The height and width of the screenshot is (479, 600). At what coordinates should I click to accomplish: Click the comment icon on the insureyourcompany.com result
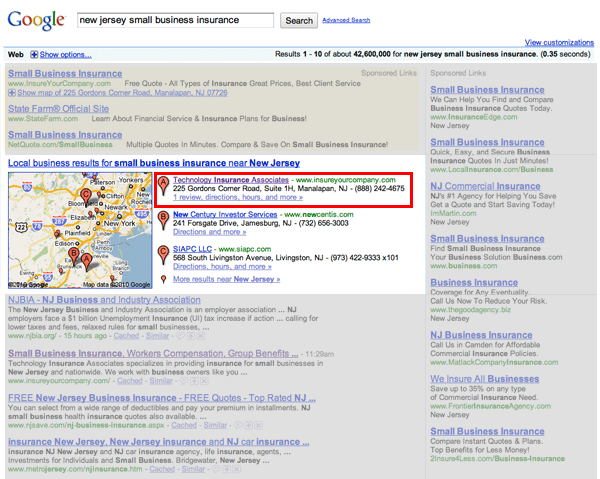tap(184, 381)
